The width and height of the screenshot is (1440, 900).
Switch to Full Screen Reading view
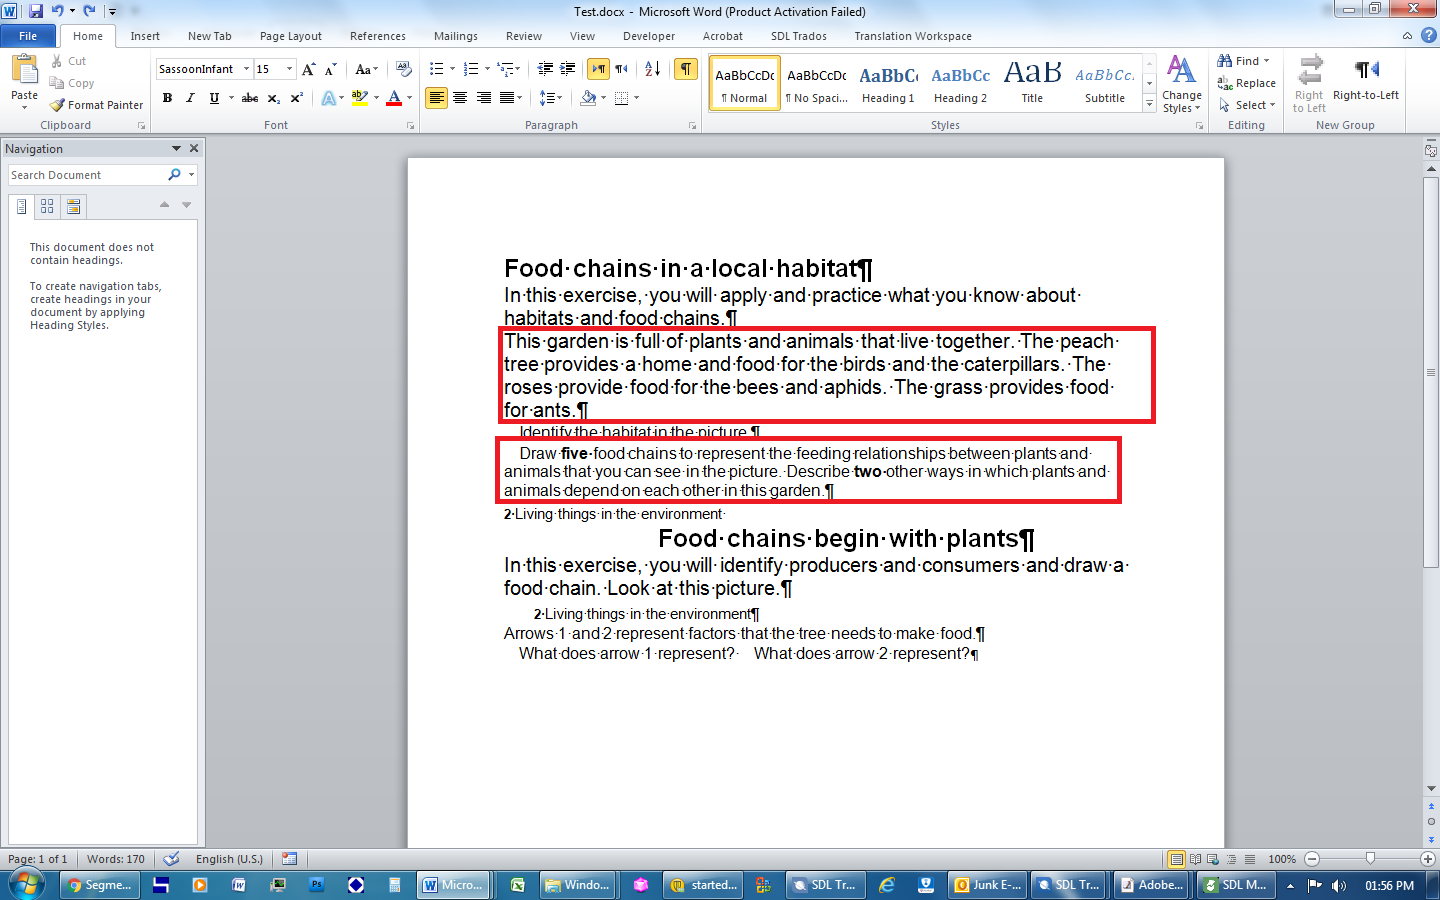click(1195, 859)
